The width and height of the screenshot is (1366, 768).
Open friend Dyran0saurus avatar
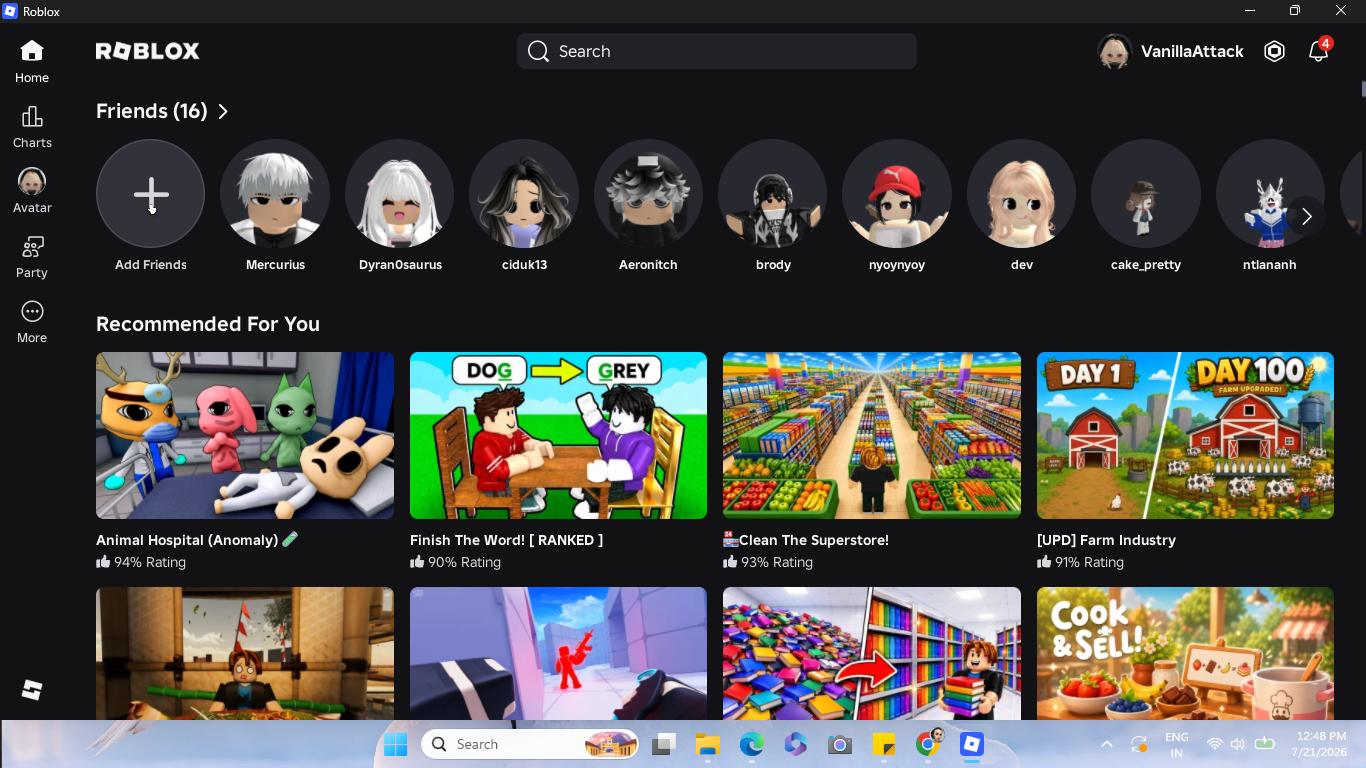400,193
